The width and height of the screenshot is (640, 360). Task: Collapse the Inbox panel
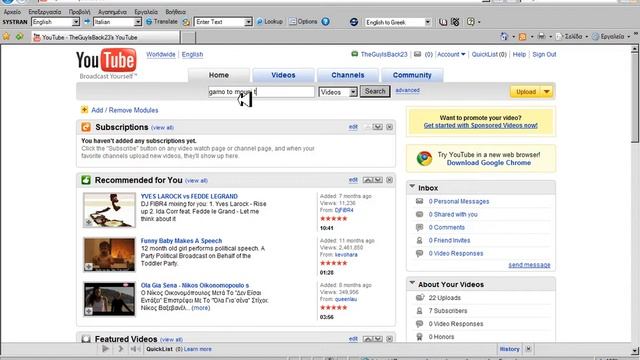pos(412,187)
